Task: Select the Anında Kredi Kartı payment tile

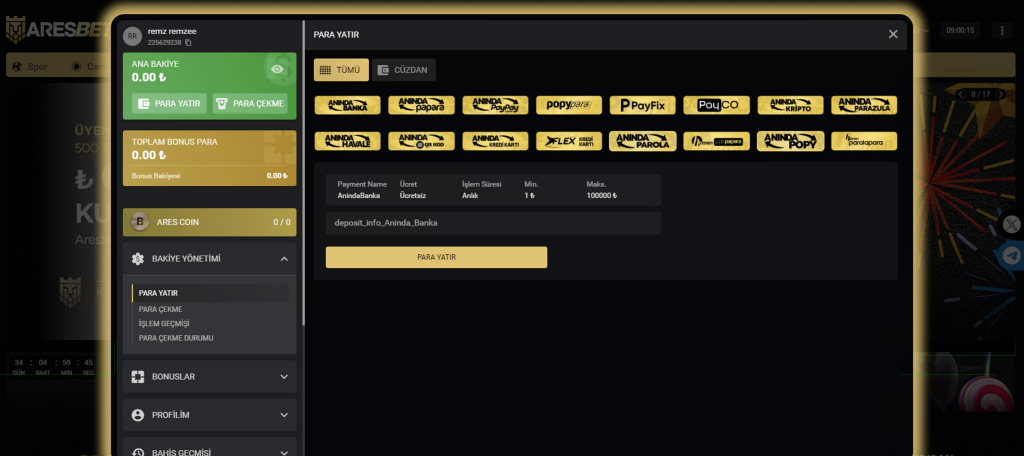Action: tap(495, 141)
